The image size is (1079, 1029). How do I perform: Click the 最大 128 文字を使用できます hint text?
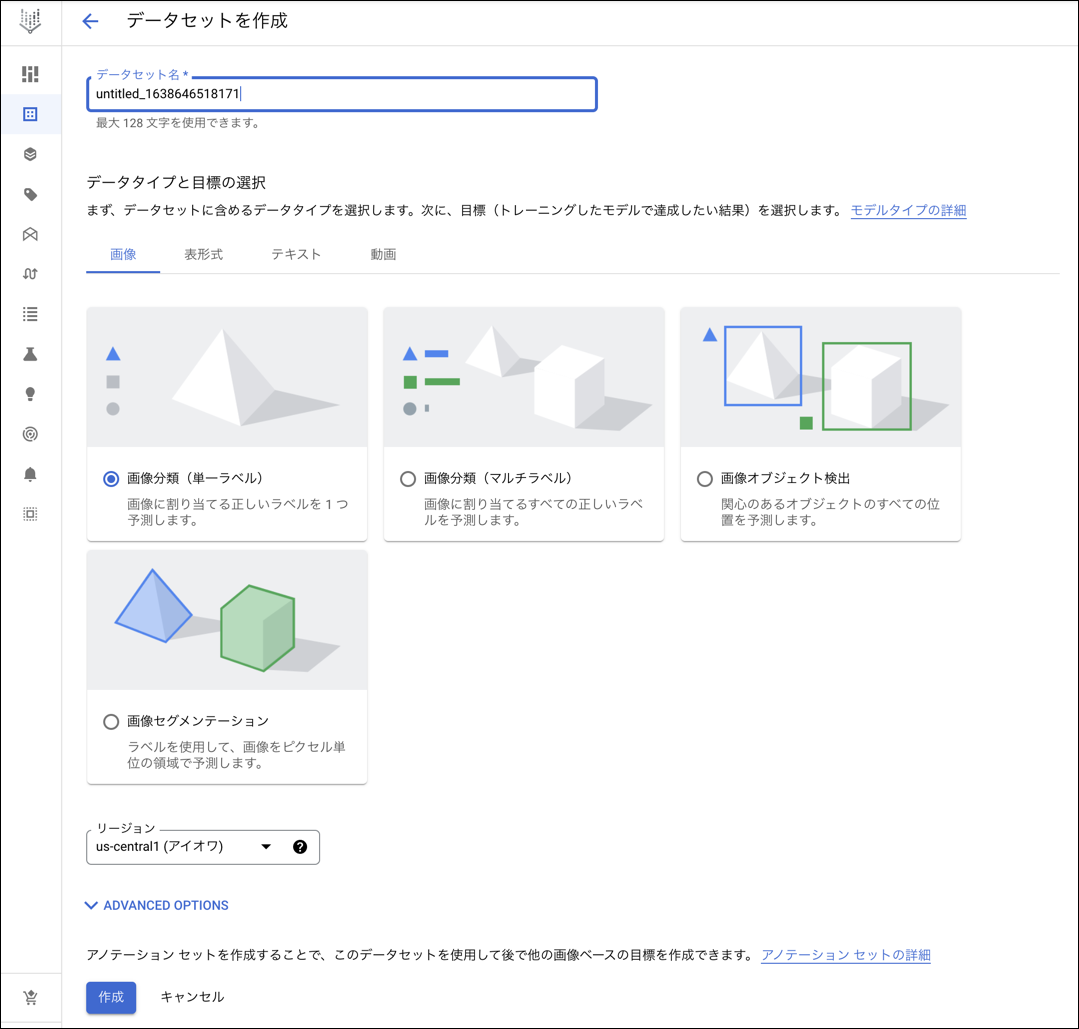[178, 123]
